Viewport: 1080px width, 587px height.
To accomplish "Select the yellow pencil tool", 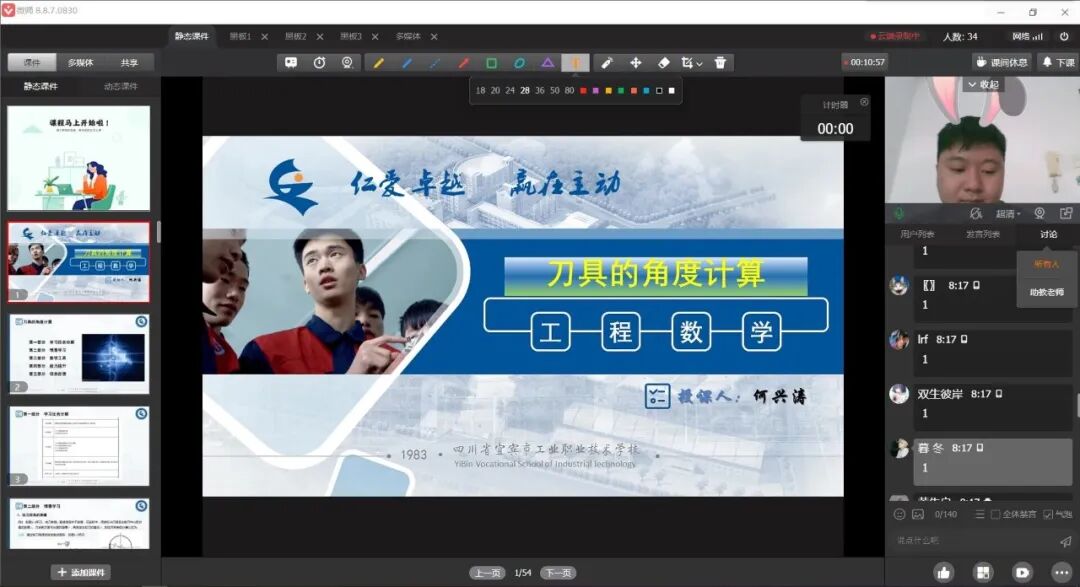I will [x=378, y=63].
